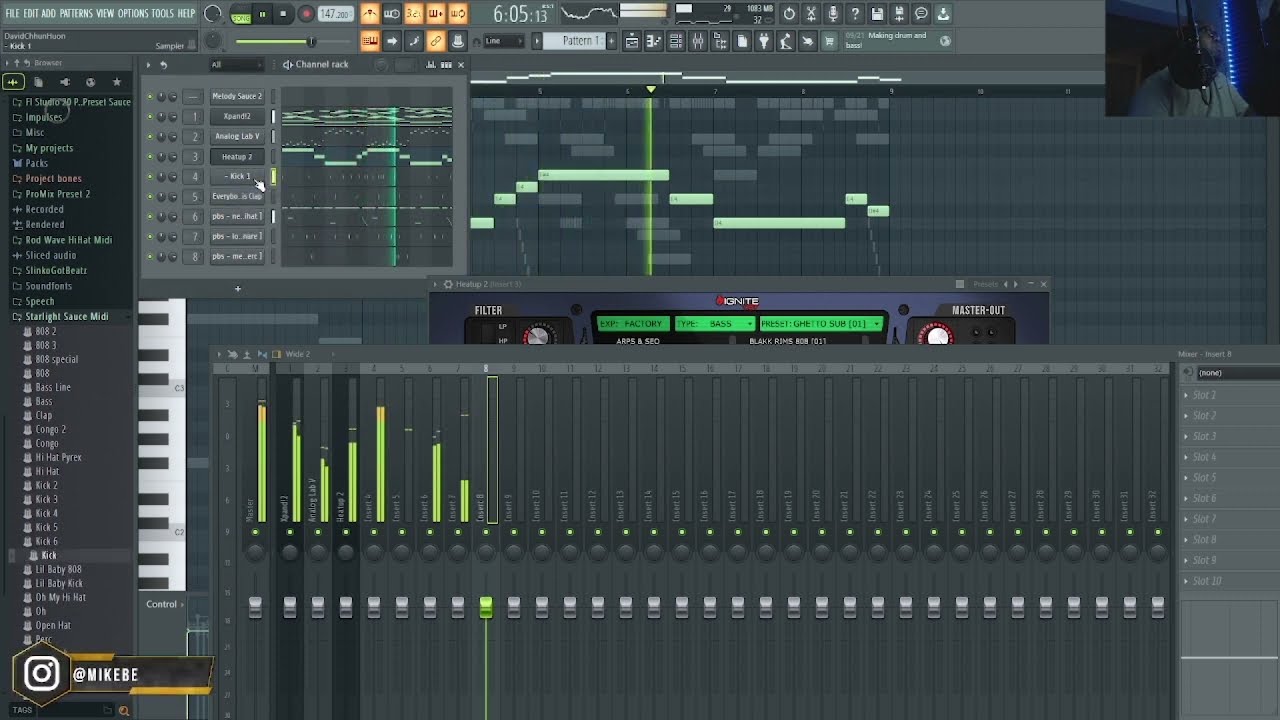Image resolution: width=1280 pixels, height=720 pixels.
Task: Open the mixer view icon
Action: (x=698, y=41)
